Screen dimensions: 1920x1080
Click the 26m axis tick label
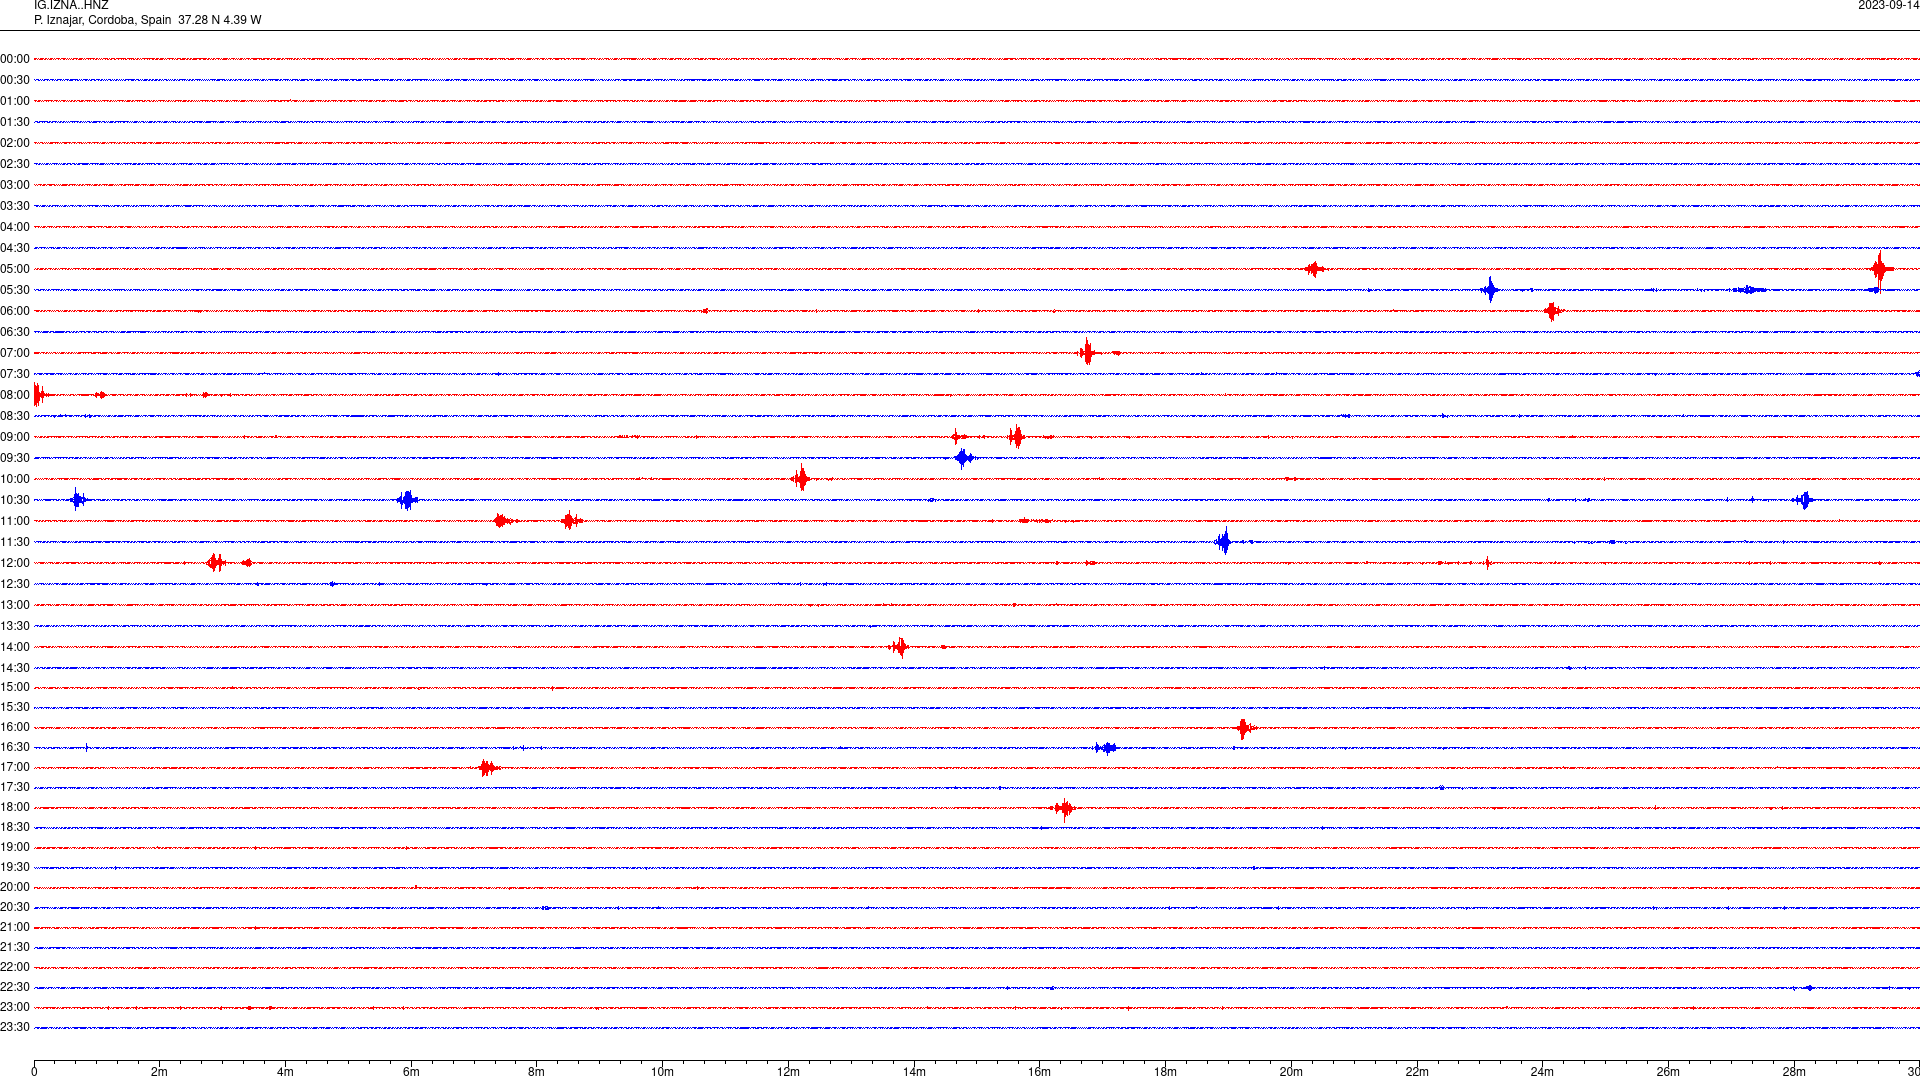pyautogui.click(x=1668, y=1072)
